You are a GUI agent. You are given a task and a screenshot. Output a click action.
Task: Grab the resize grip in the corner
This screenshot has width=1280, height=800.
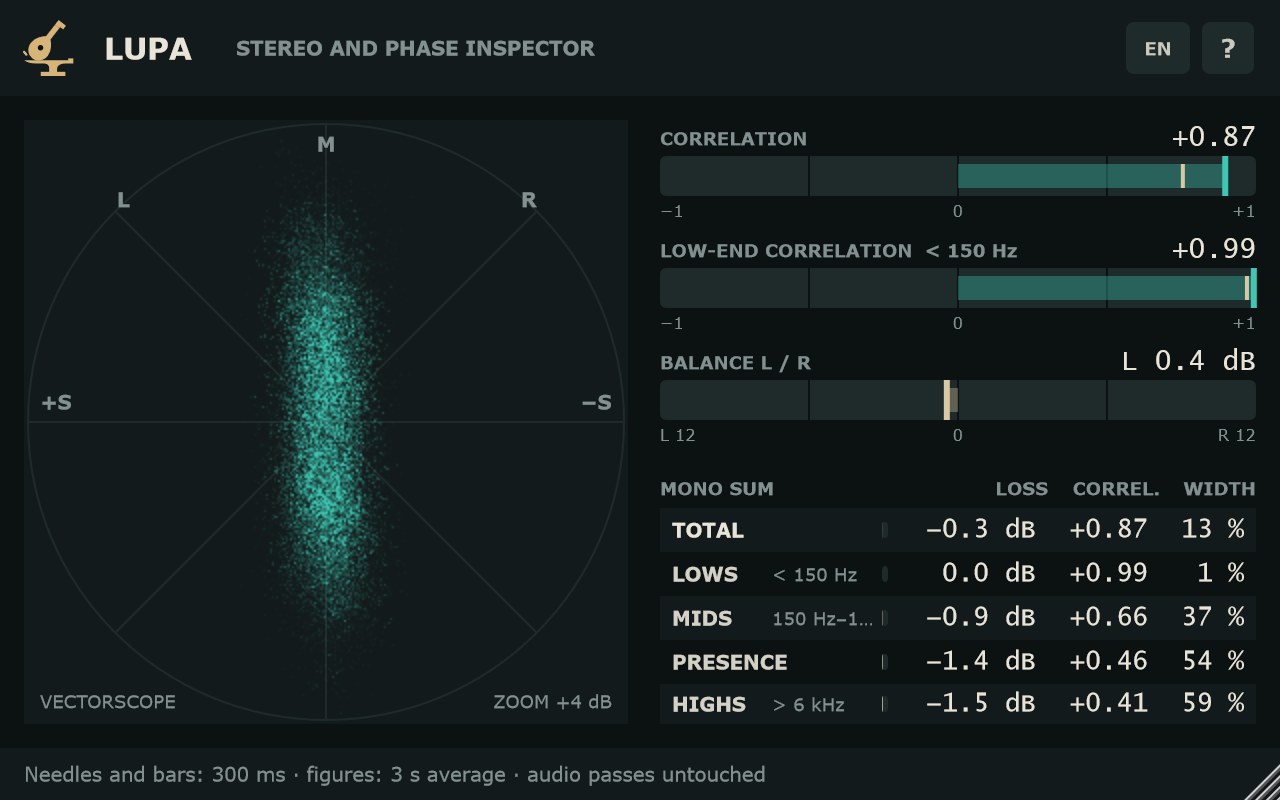[1262, 782]
